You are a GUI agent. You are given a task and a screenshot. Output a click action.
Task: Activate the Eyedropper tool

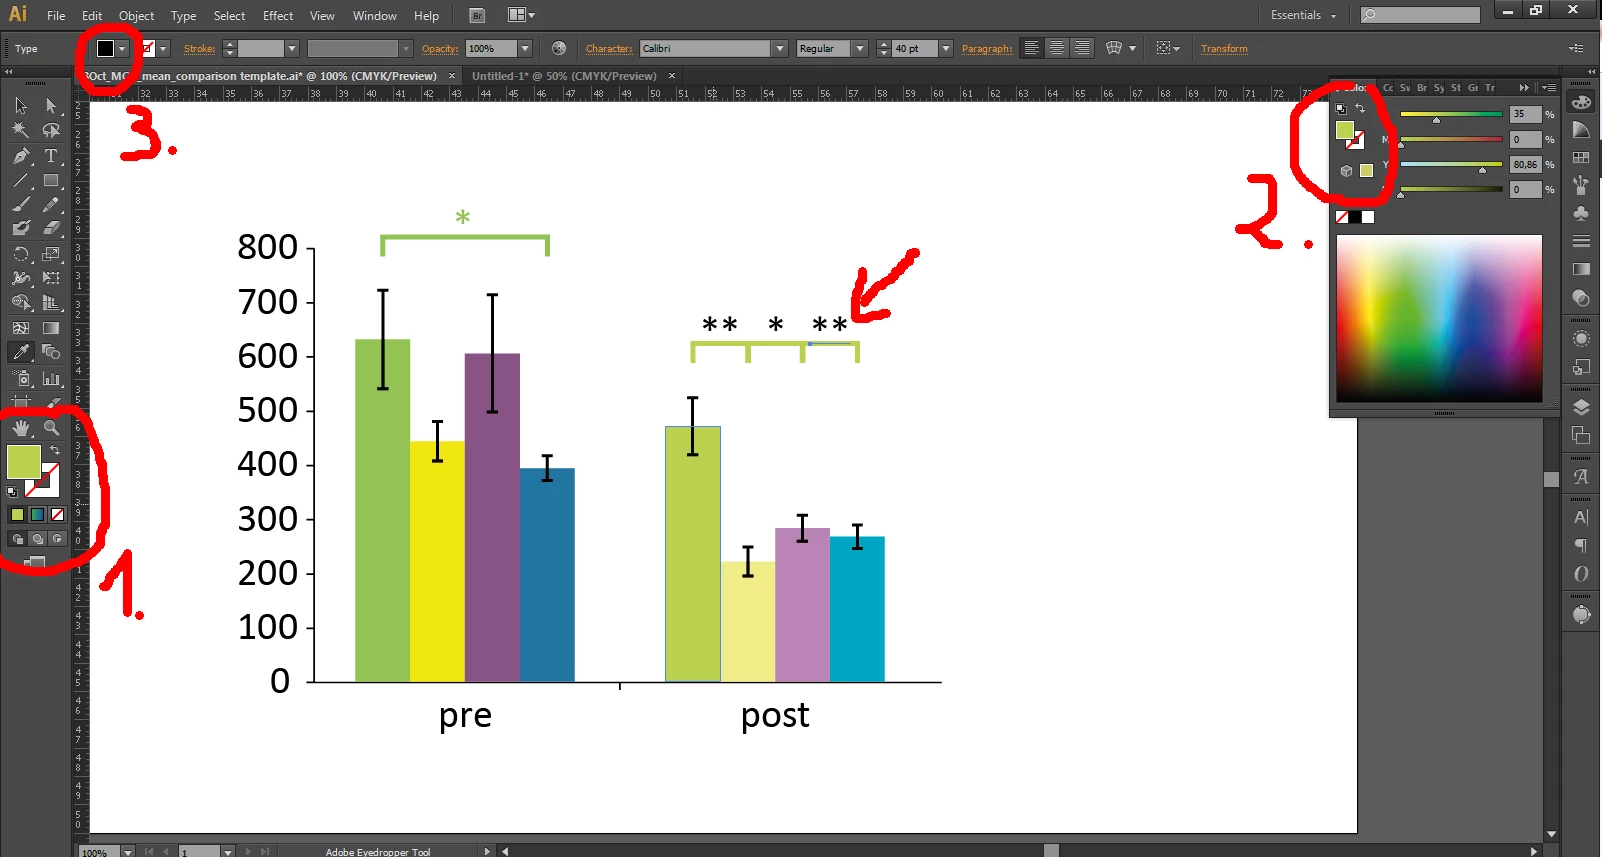click(x=21, y=352)
